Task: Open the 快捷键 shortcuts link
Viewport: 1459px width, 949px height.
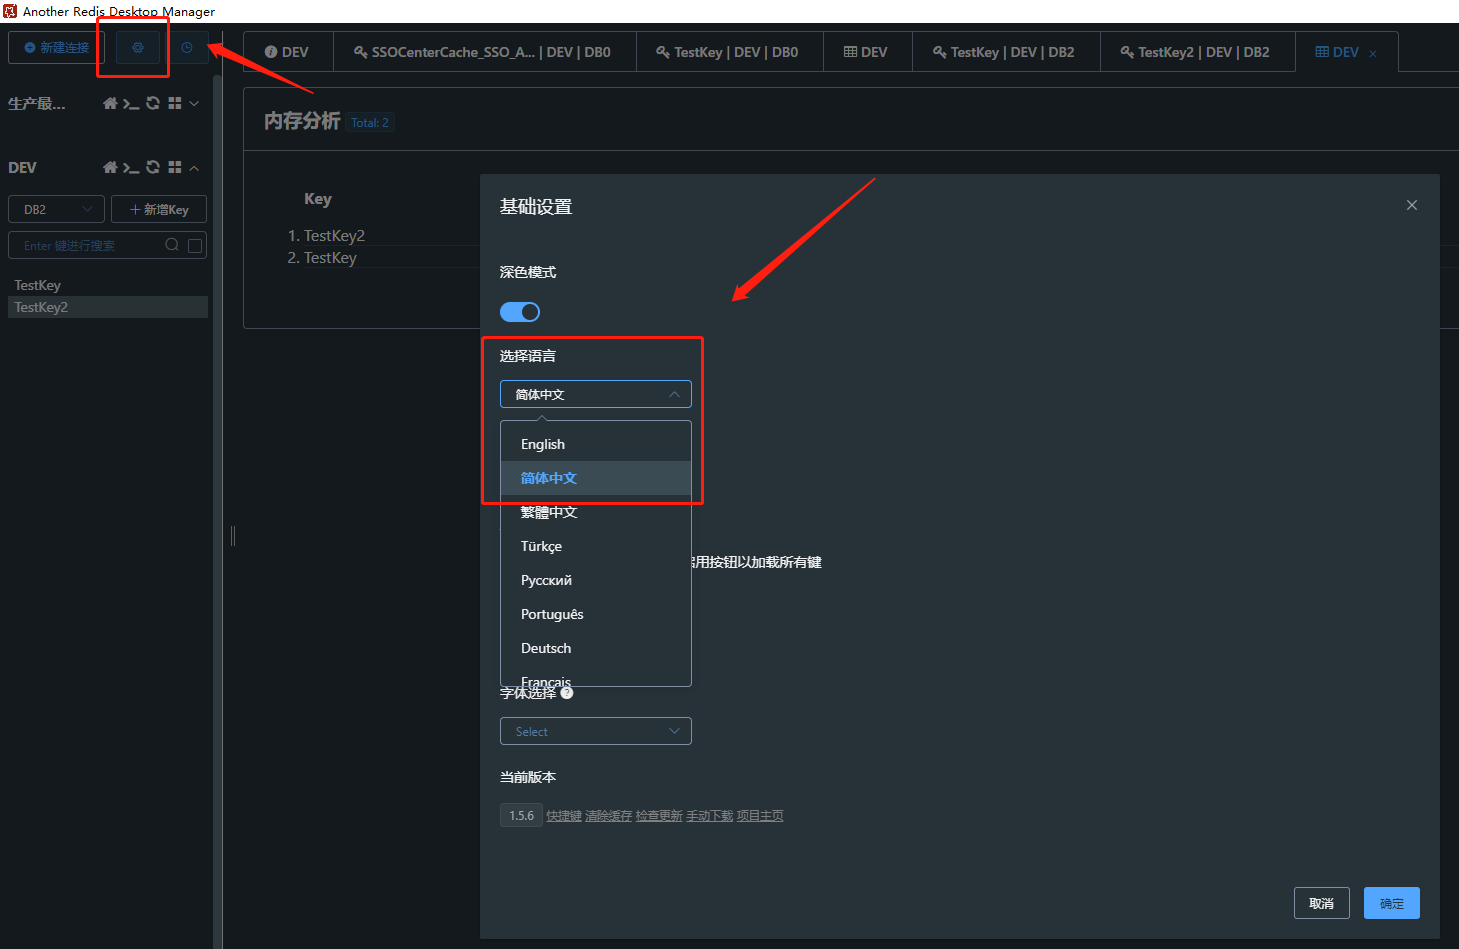Action: click(564, 816)
